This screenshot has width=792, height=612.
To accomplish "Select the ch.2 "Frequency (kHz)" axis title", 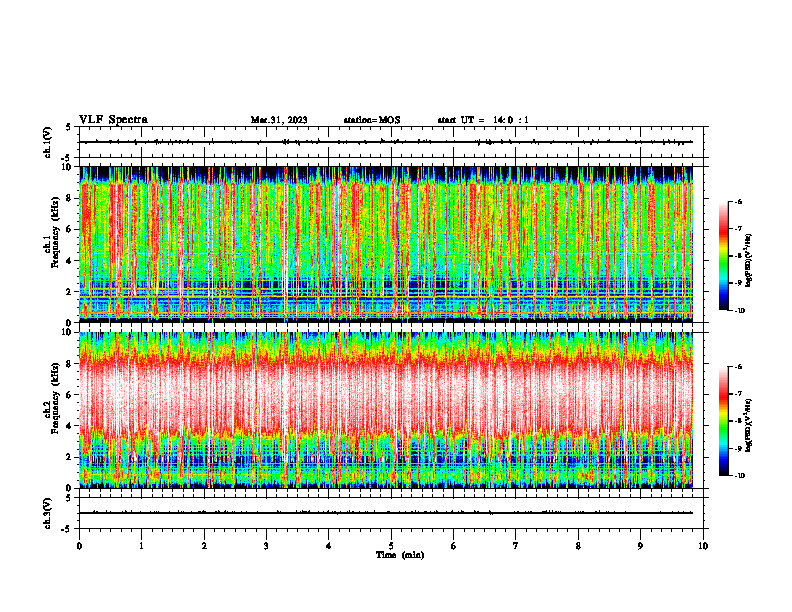I will click(55, 396).
